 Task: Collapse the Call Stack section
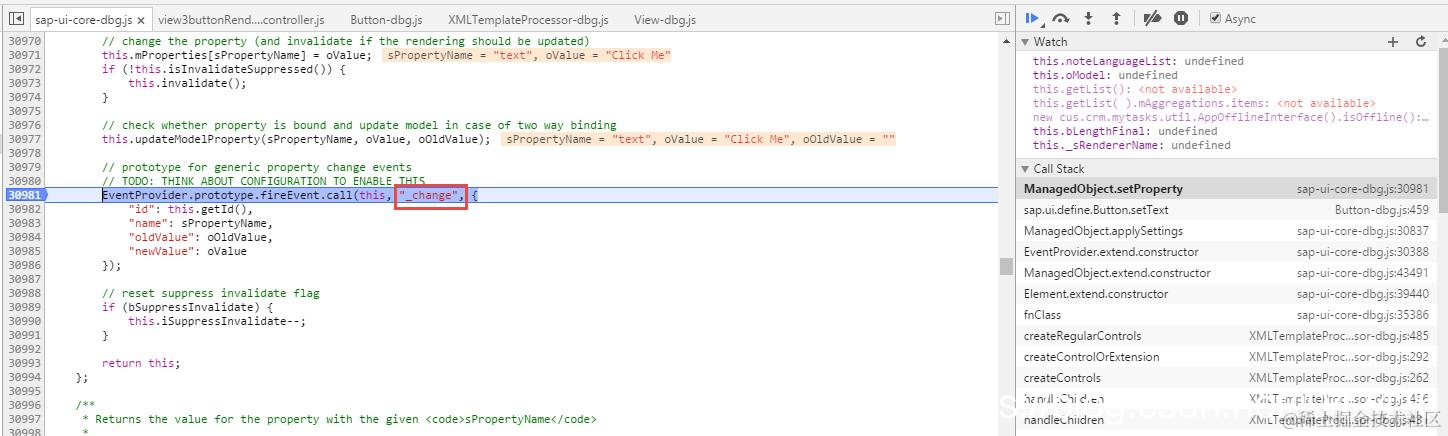click(x=1026, y=169)
